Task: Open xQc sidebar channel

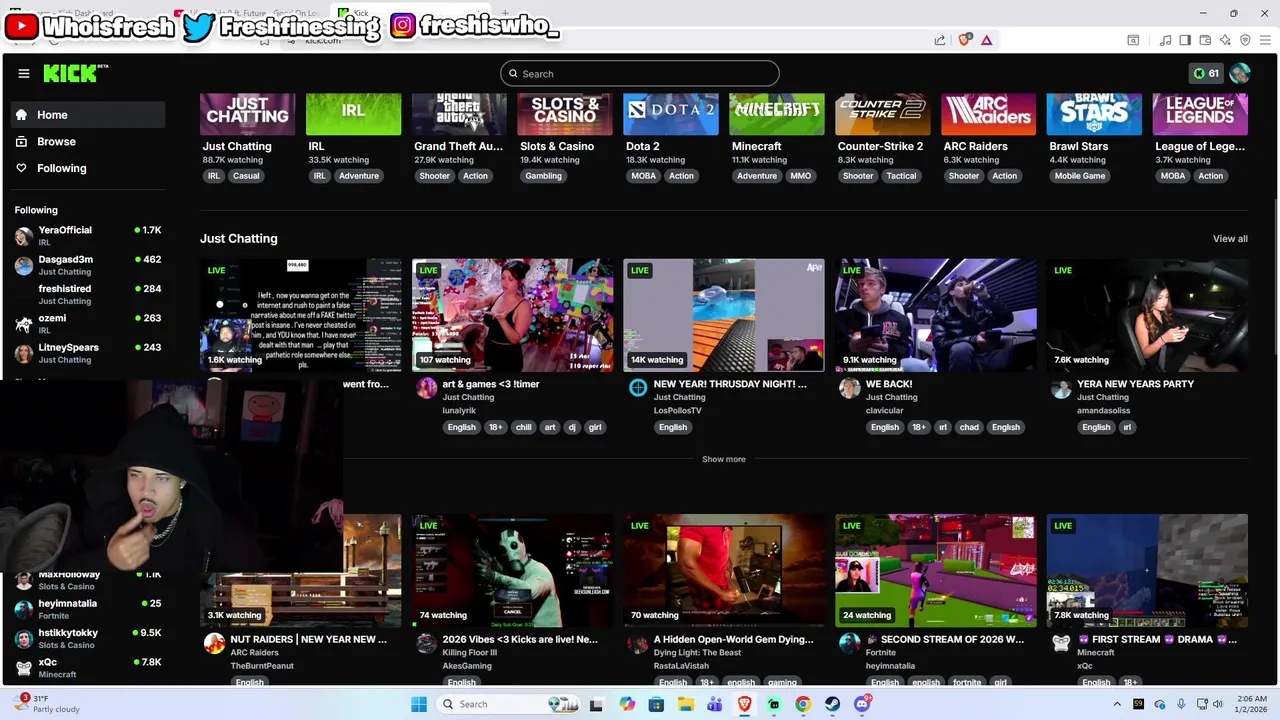Action: [88, 667]
